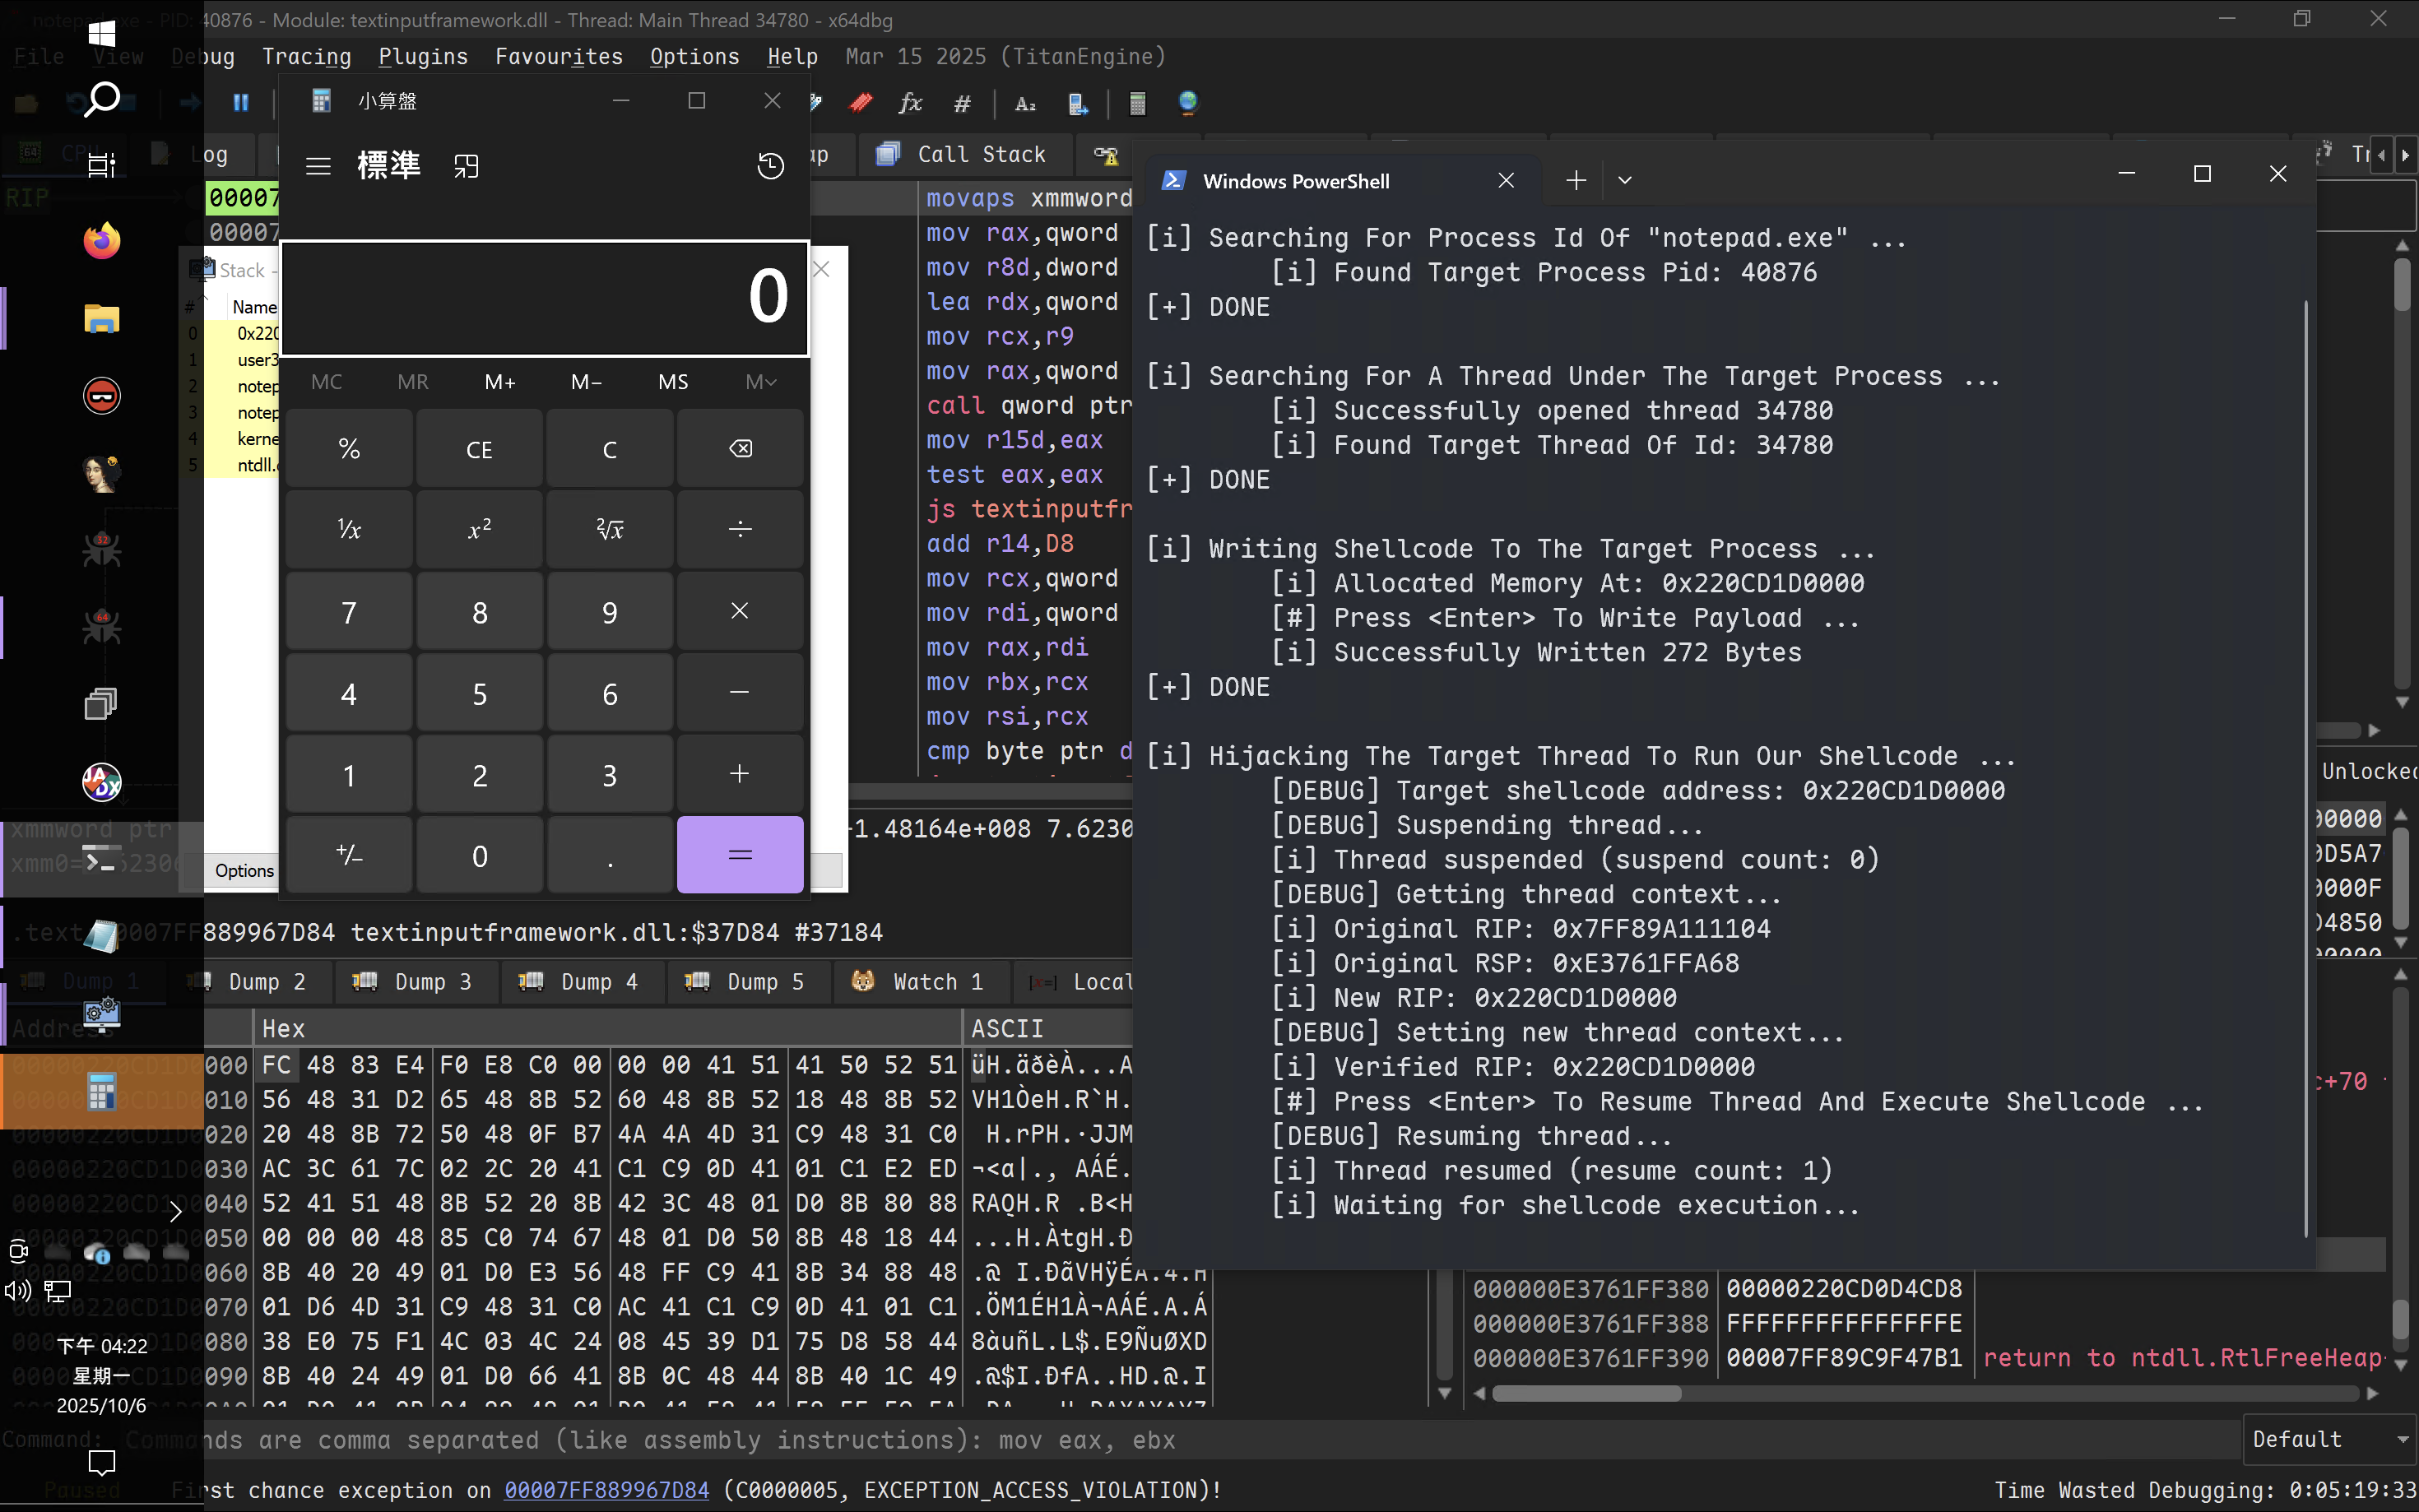
Task: Follow the exception address 00007FF889967D84 link
Action: tap(606, 1490)
